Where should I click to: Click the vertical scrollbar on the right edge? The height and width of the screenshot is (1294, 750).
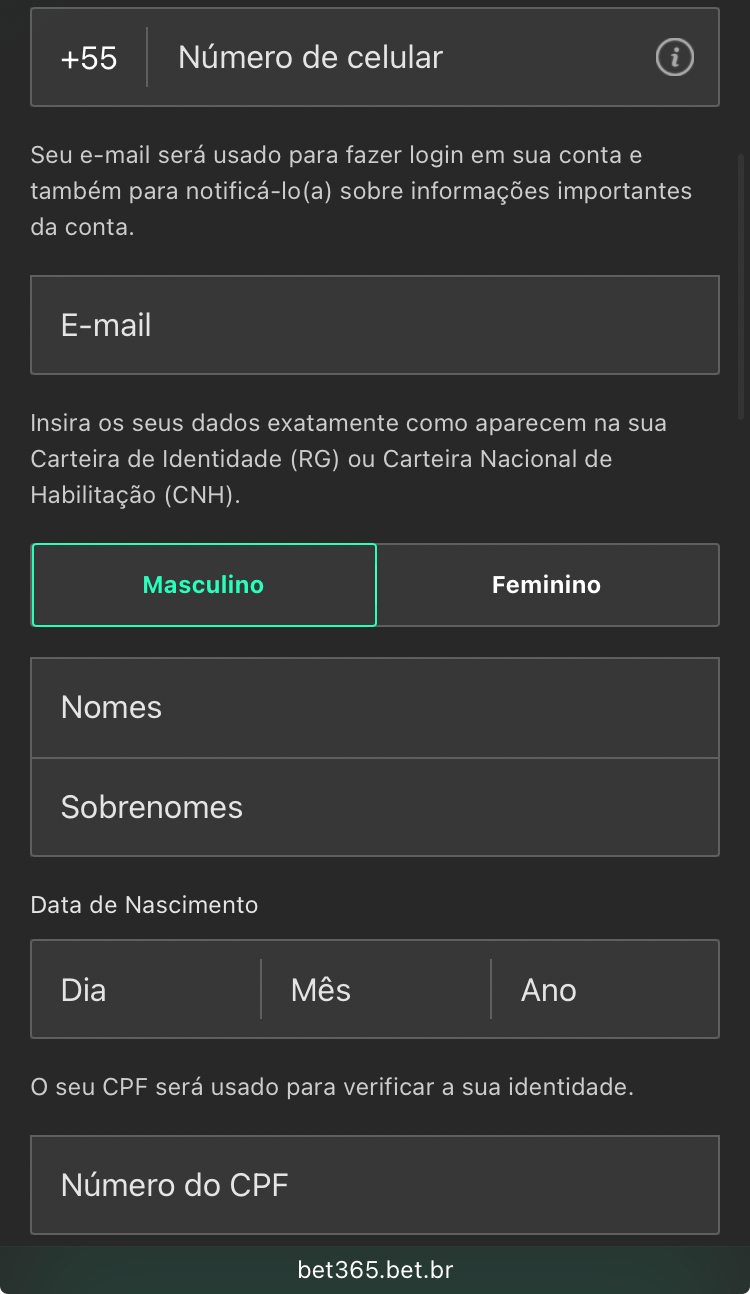(x=741, y=285)
